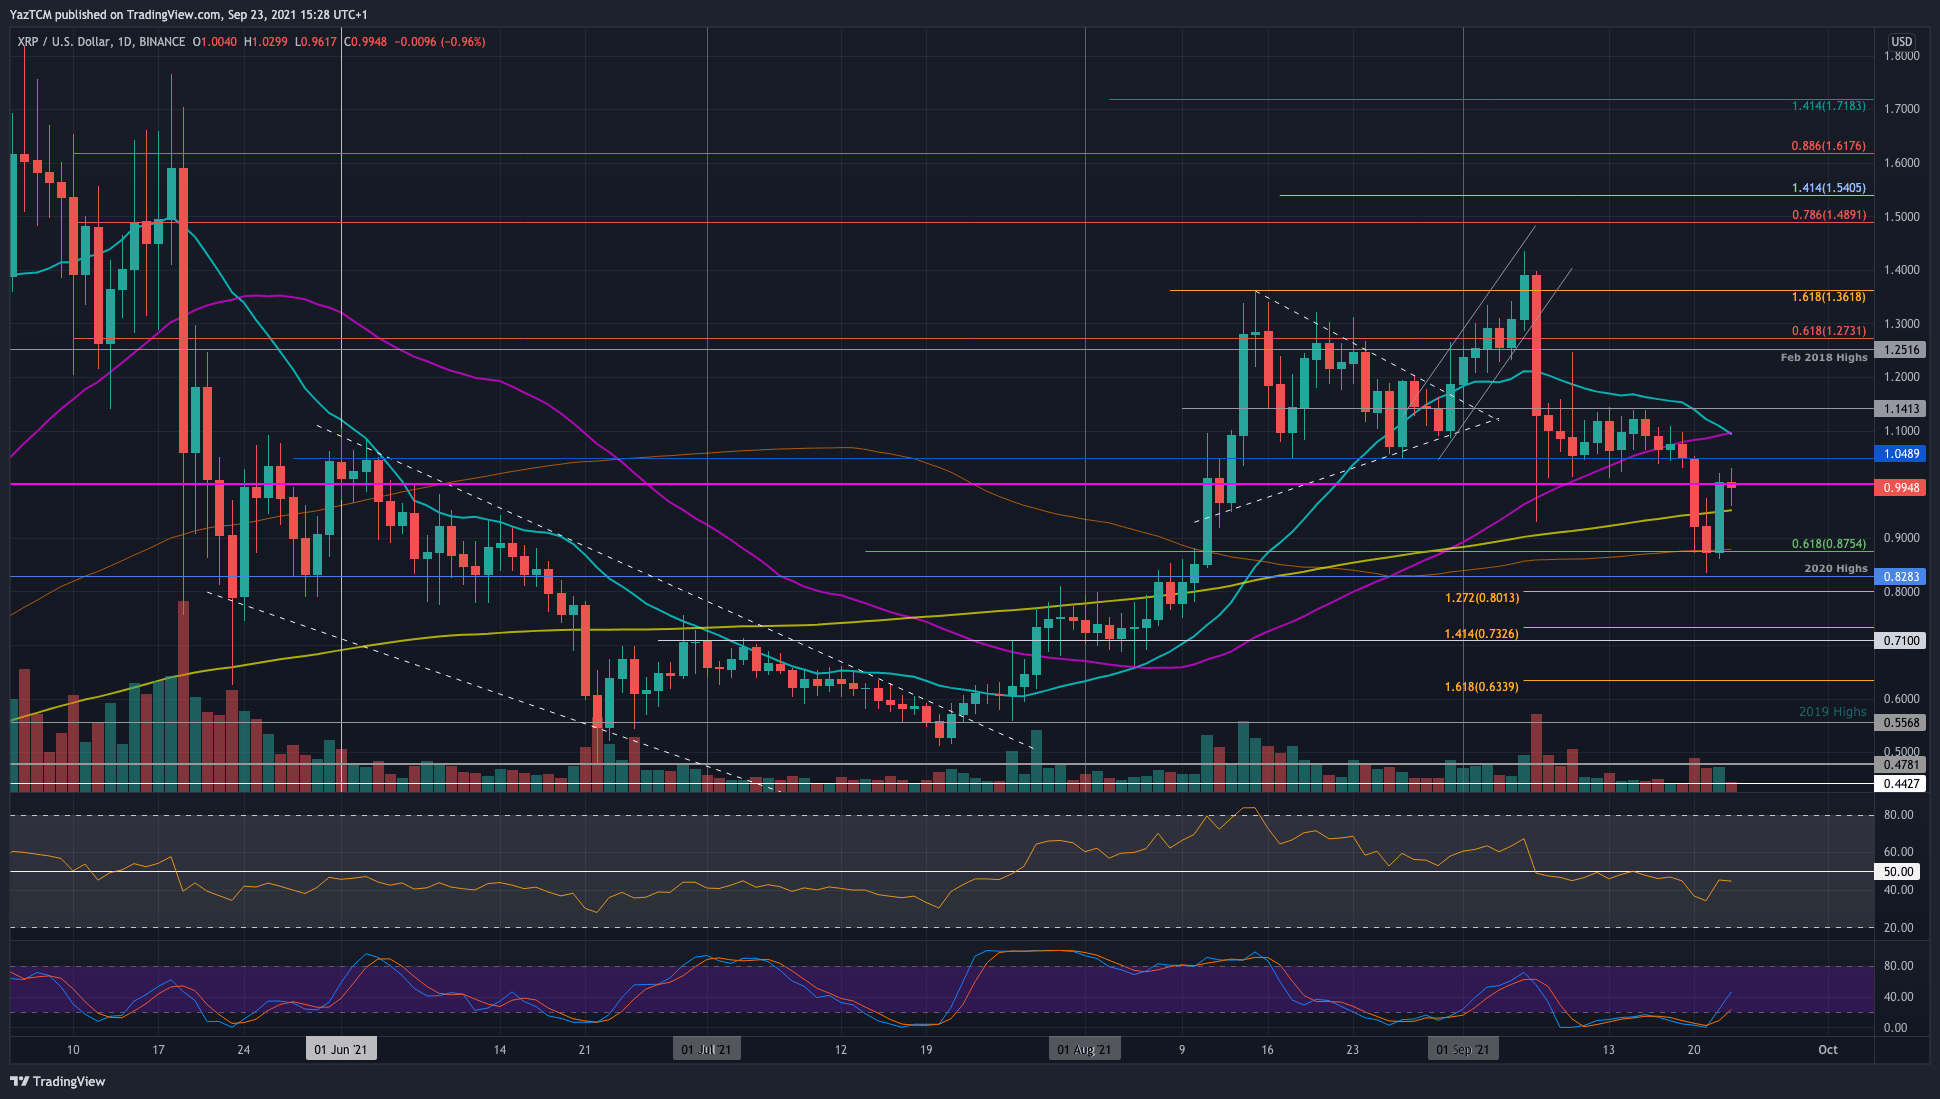Click the 1.2516 price level label

tap(1901, 350)
